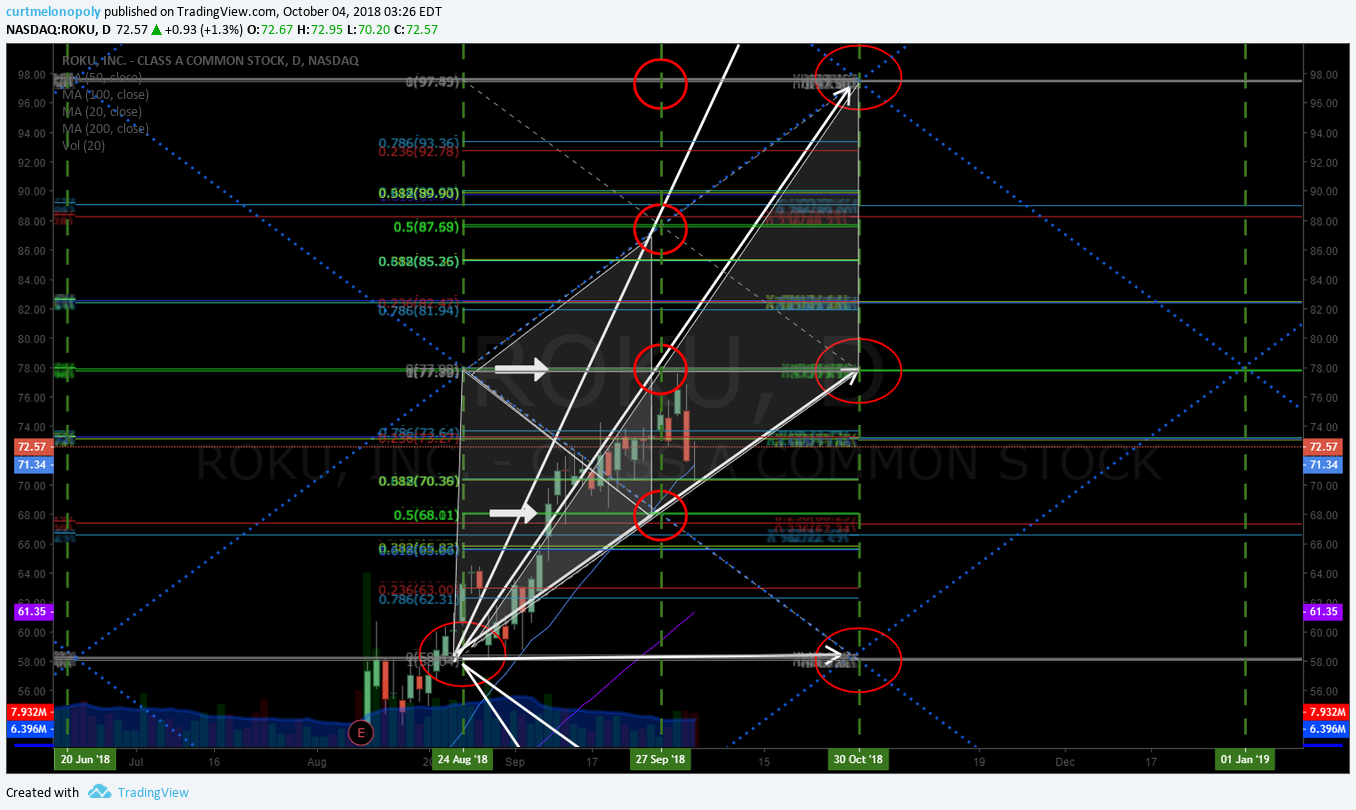
Task: Click the Dec label on time axis
Action: click(1064, 761)
